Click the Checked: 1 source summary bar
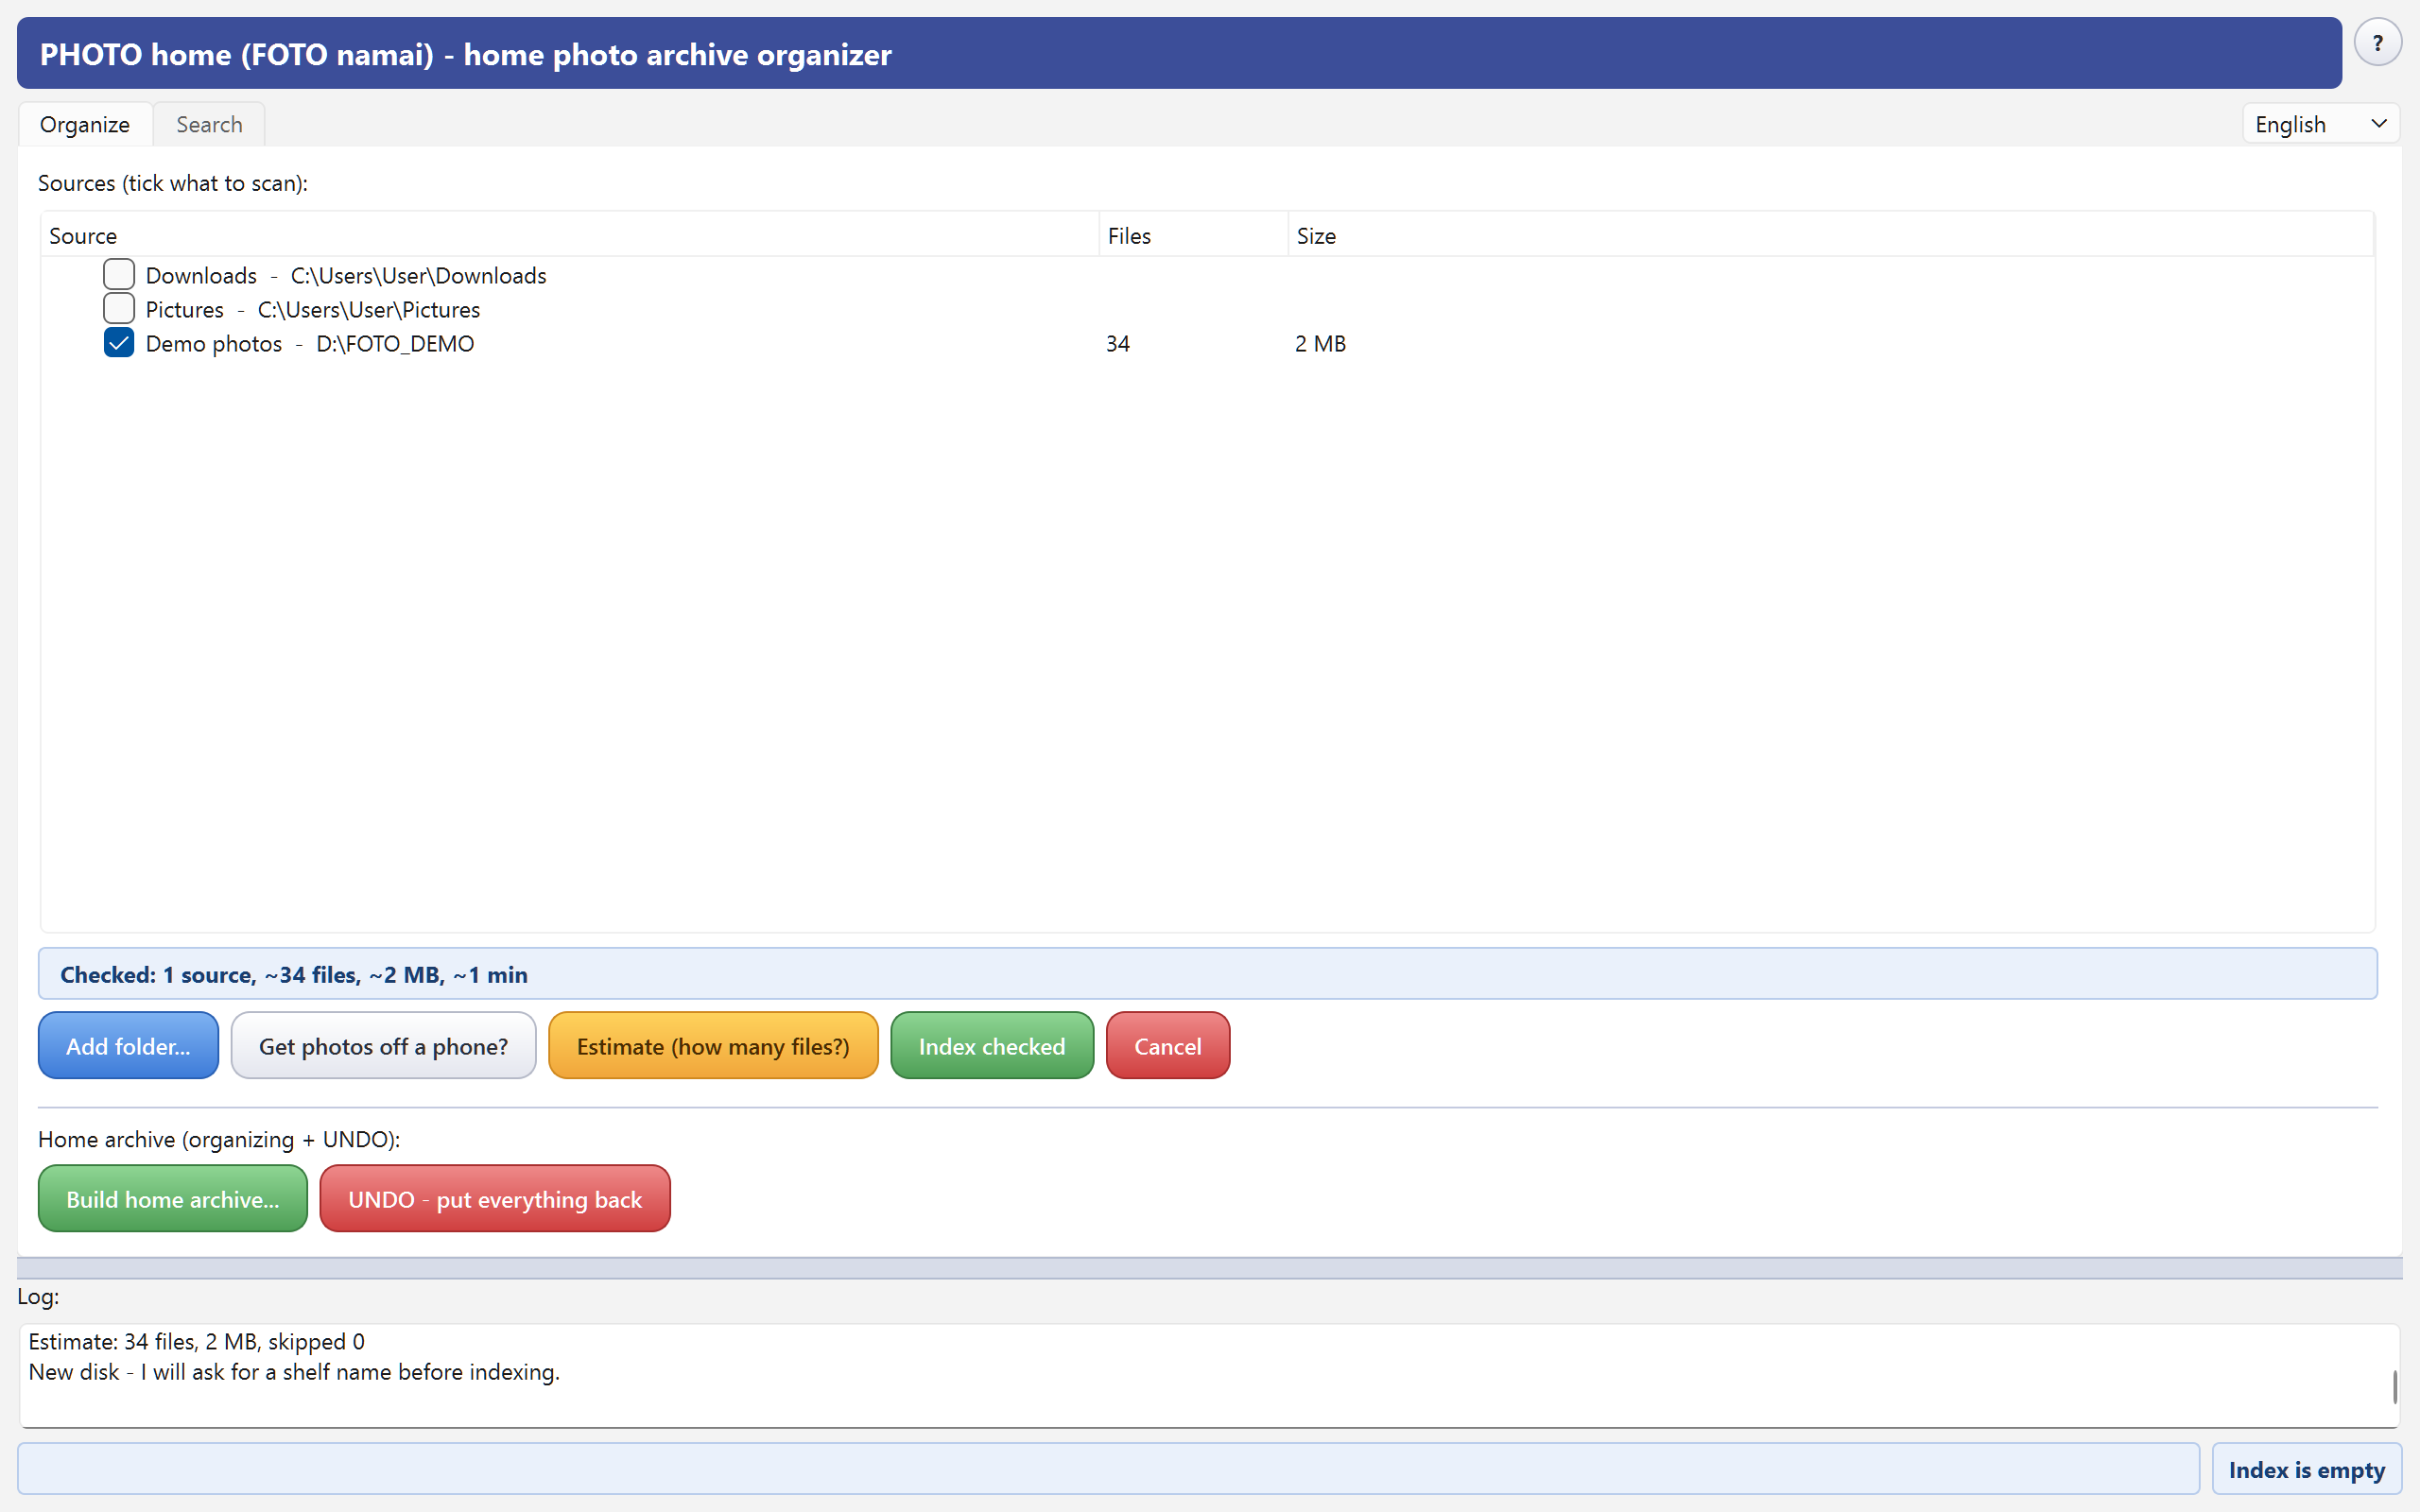 tap(1207, 974)
